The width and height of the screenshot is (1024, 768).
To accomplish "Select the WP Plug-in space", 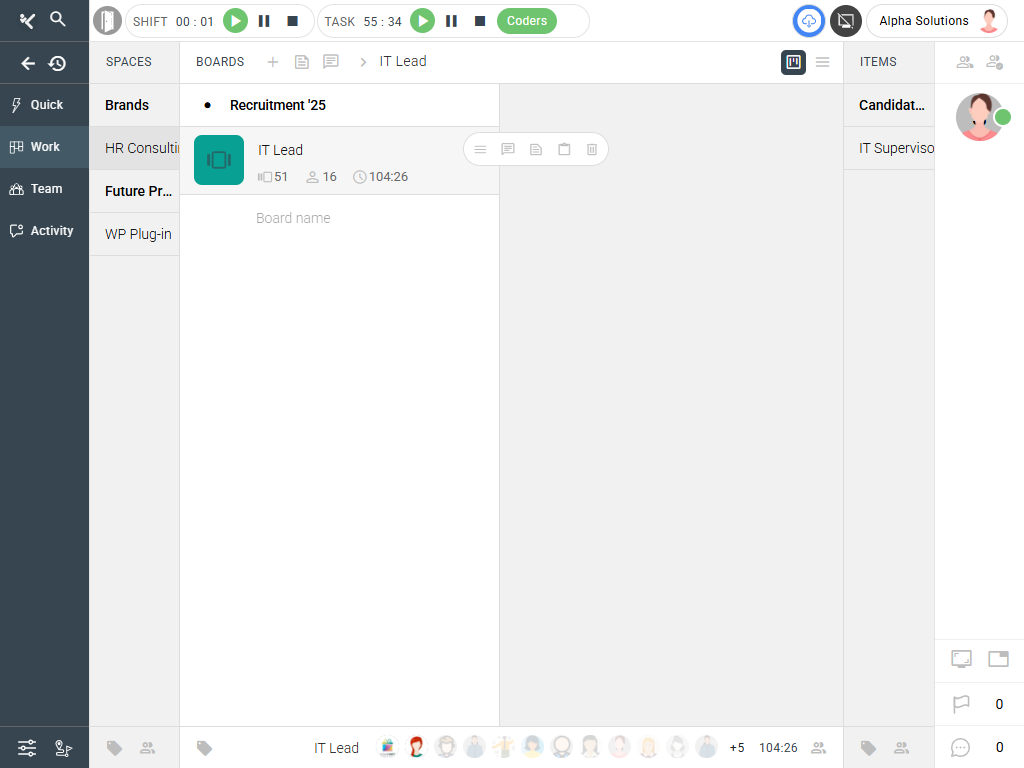I will tap(138, 234).
